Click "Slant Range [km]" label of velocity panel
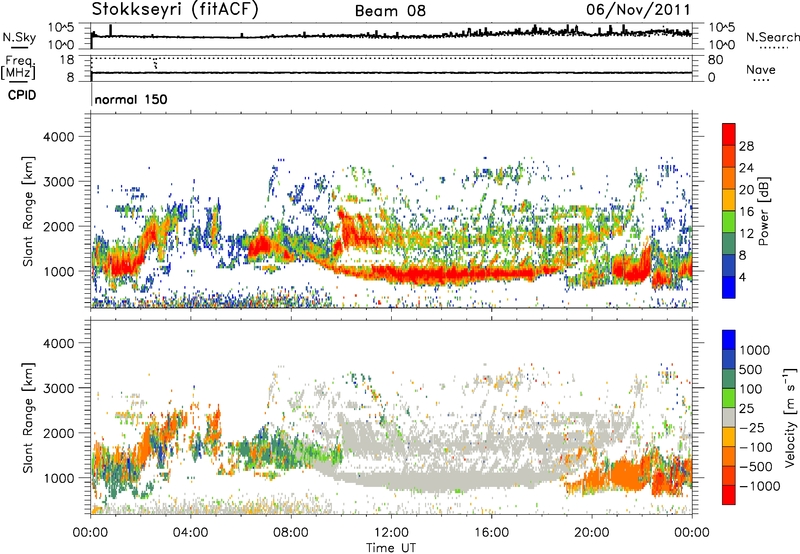The width and height of the screenshot is (800, 554). 28,418
